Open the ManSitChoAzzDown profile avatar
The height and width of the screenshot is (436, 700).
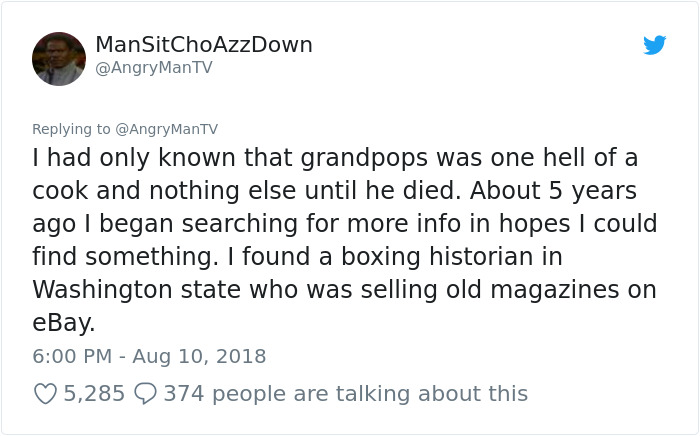coord(59,59)
